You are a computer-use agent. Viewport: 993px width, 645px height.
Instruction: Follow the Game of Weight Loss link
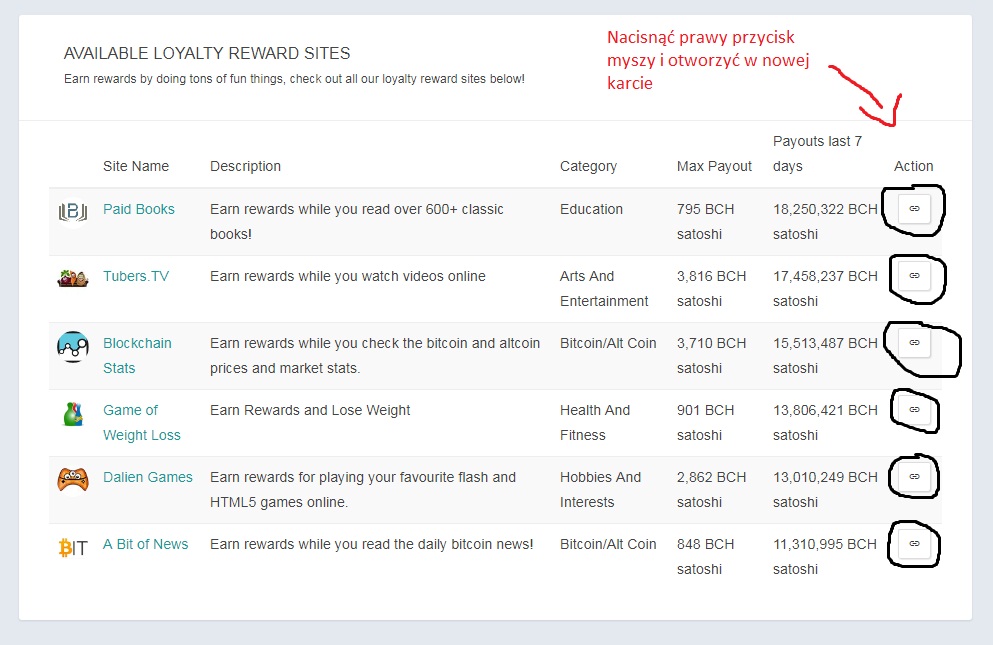pyautogui.click(x=142, y=423)
